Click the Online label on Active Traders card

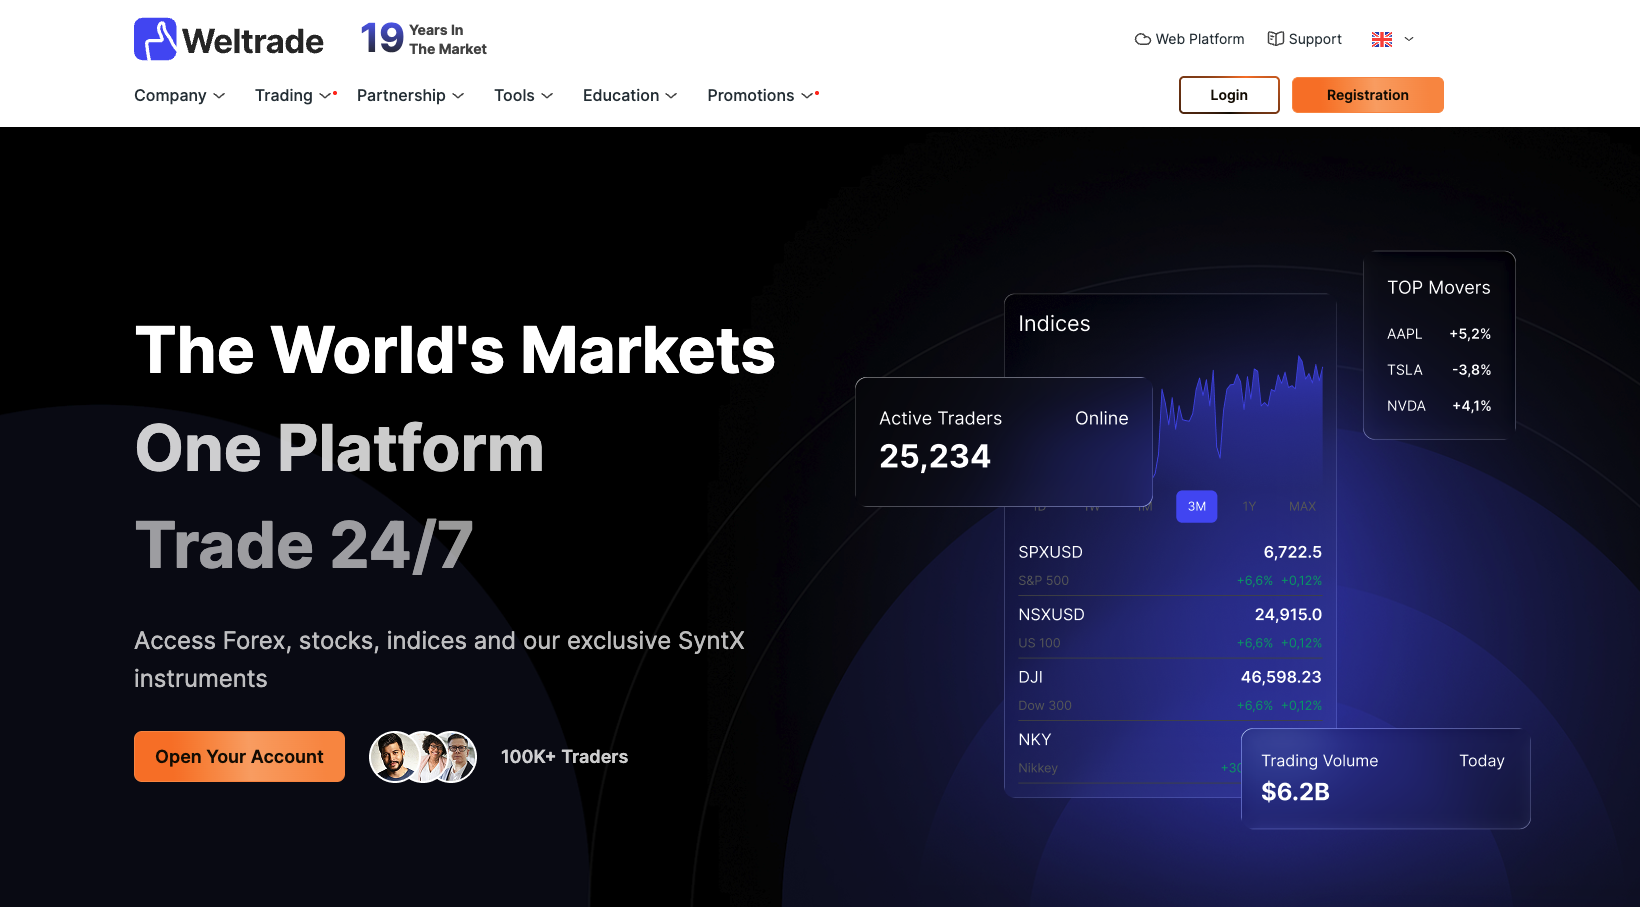(x=1101, y=419)
